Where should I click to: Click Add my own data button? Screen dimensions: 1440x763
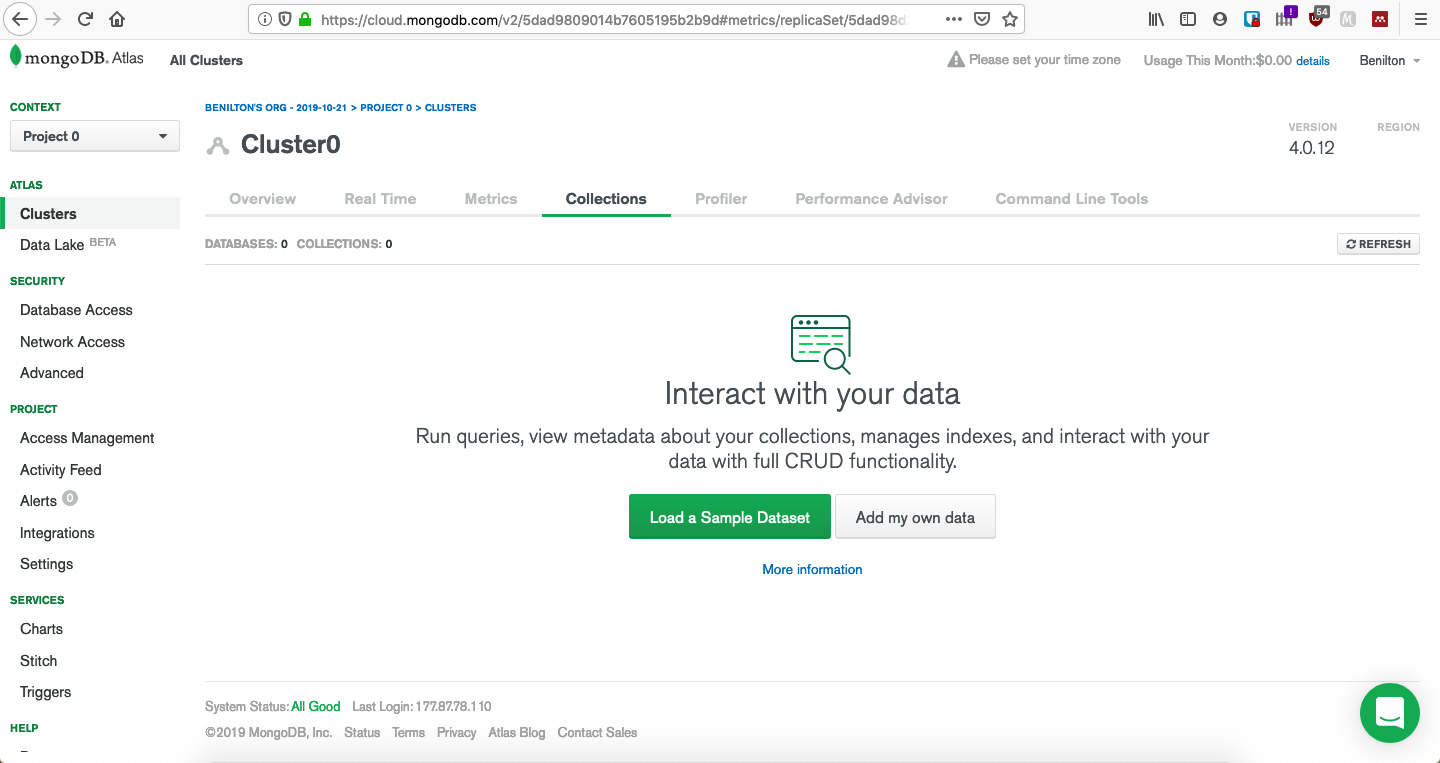point(915,517)
